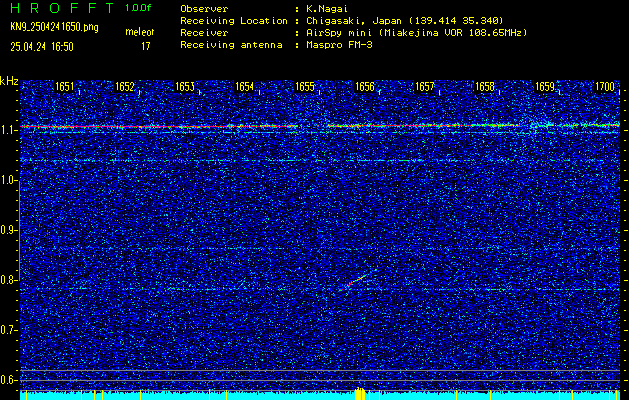
Task: Click the HROFFT title text
Action: click(63, 8)
